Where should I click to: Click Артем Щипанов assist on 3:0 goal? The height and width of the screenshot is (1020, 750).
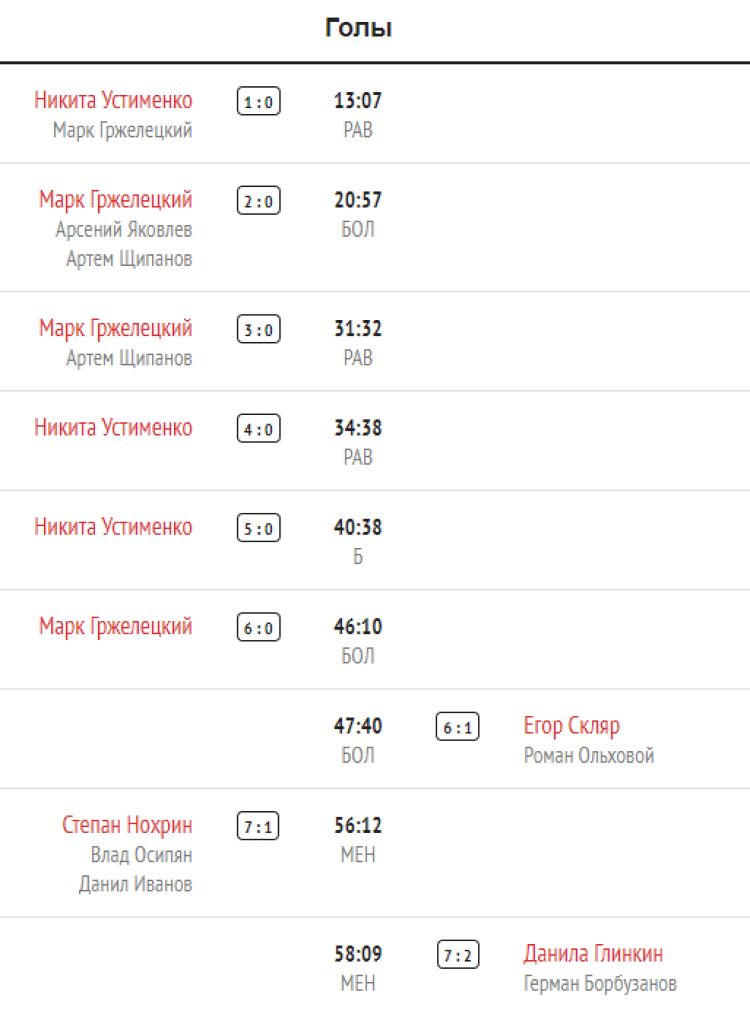coord(129,358)
